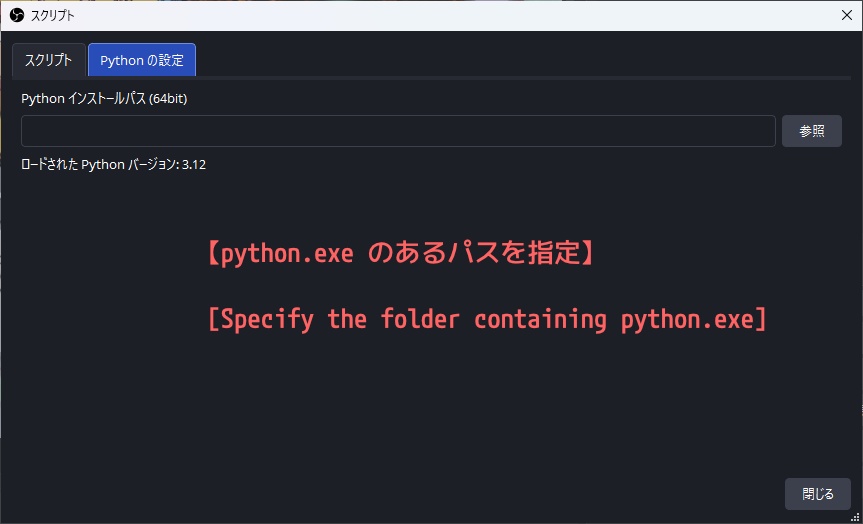The height and width of the screenshot is (524, 863).
Task: Click the OBS logo in title bar
Action: pyautogui.click(x=16, y=15)
